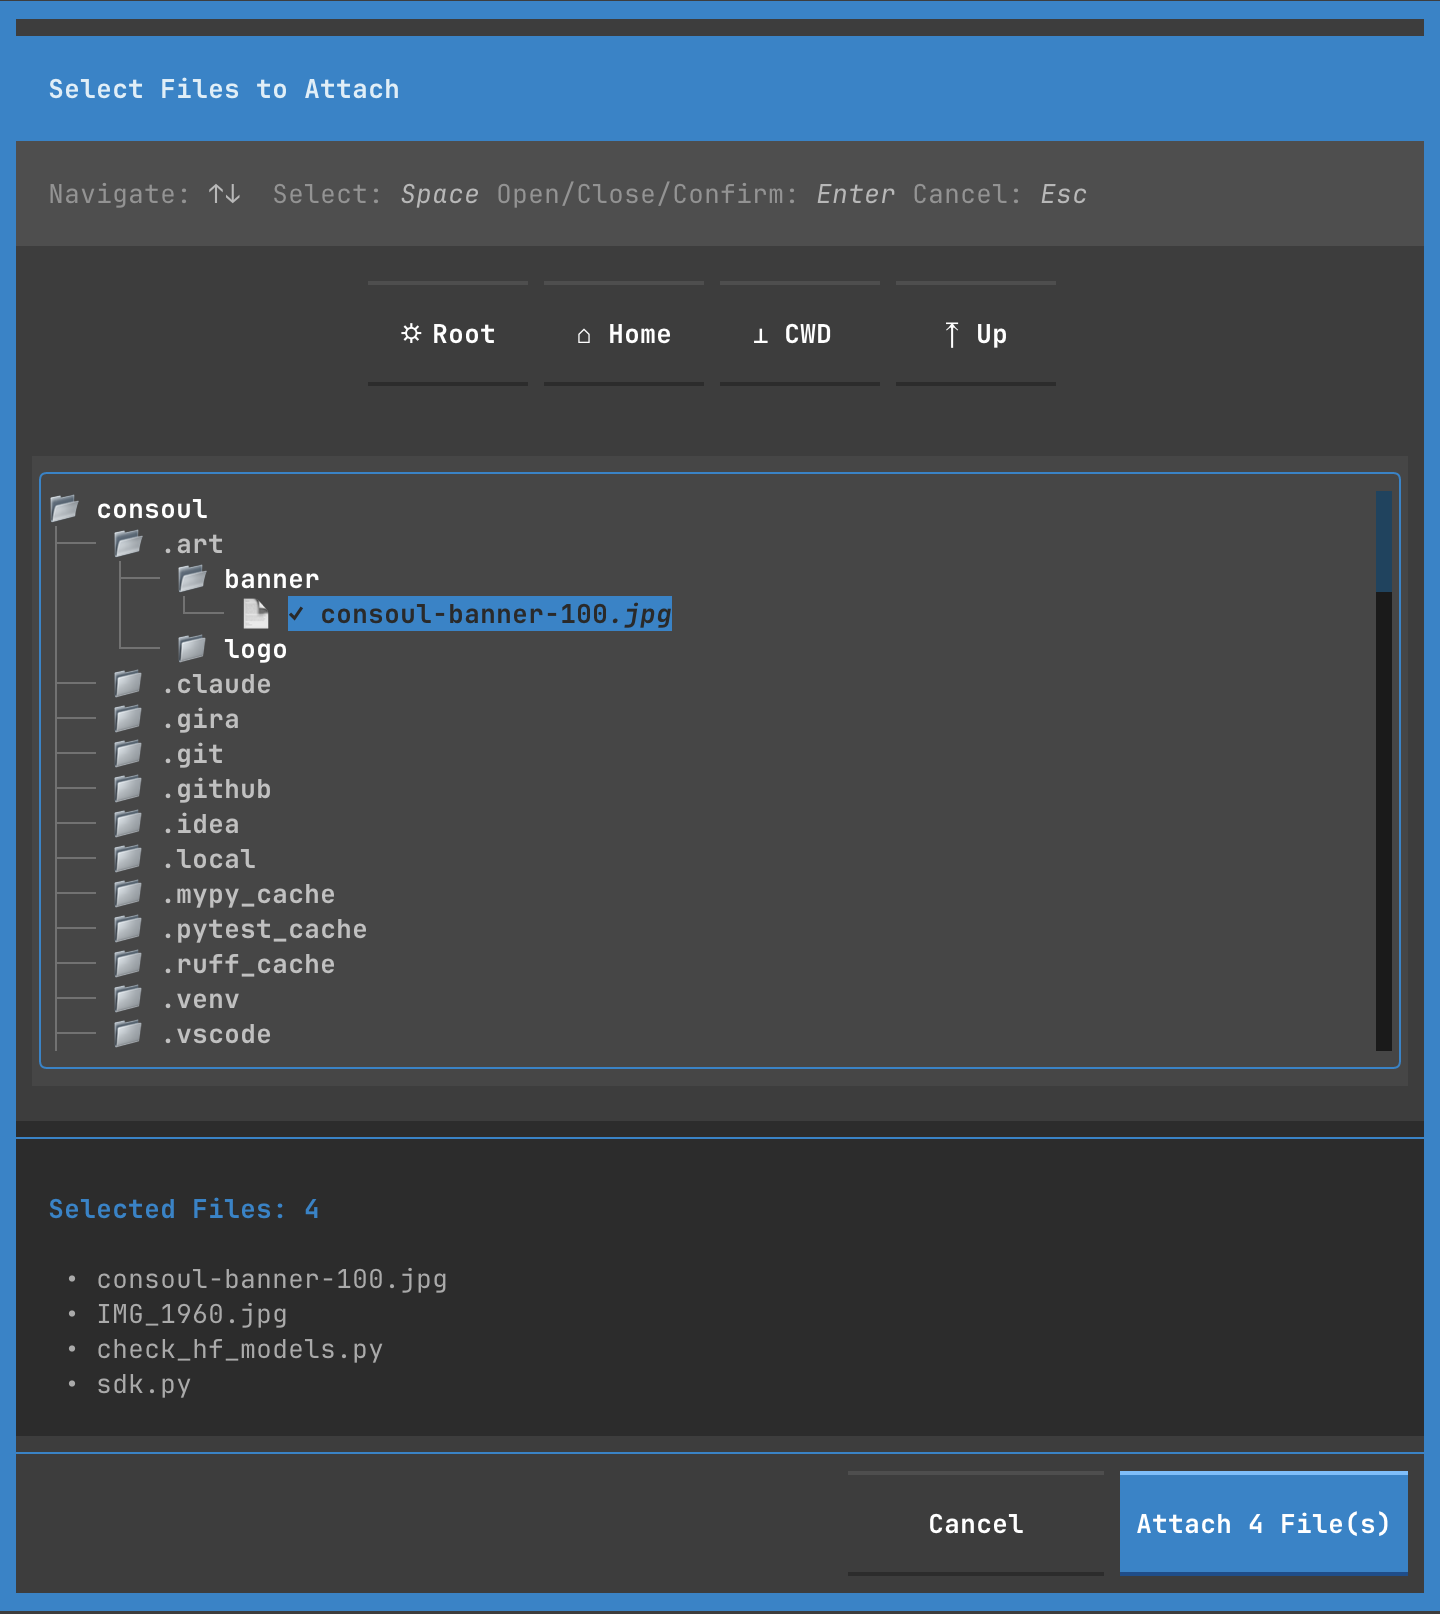Screen dimensions: 1440x1614
Task: Click the file tree vertical scrollbar
Action: point(1383,770)
